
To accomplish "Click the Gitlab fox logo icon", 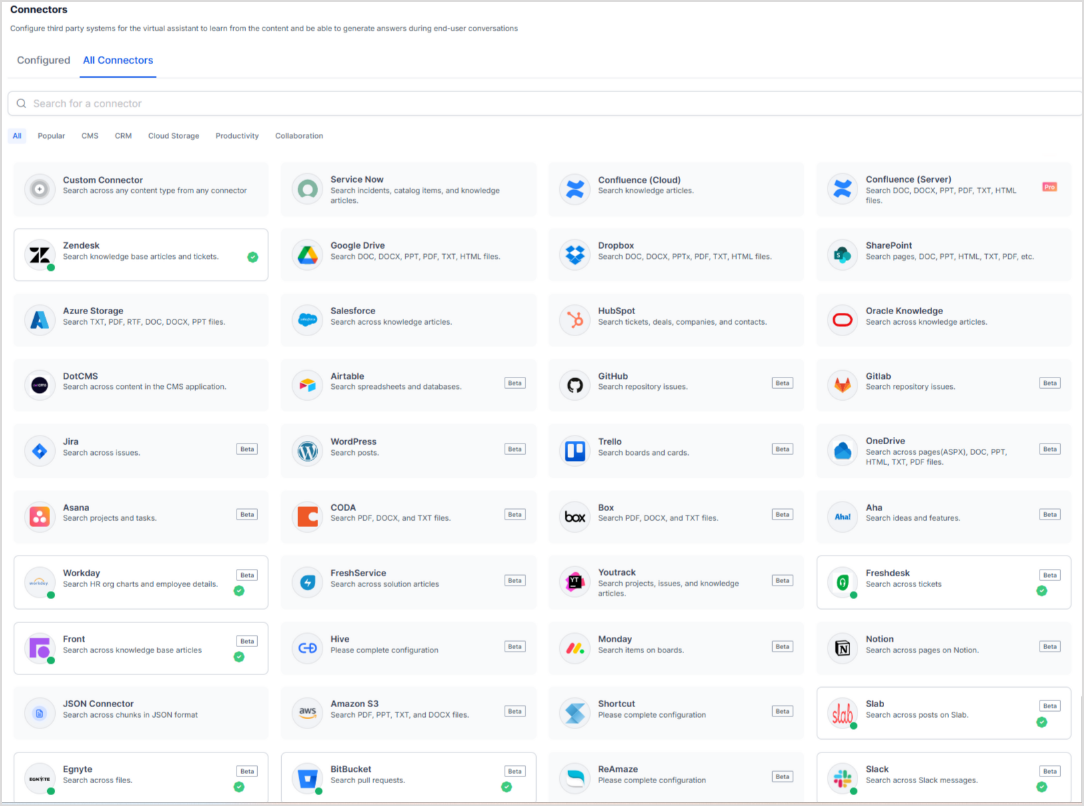I will pos(842,385).
